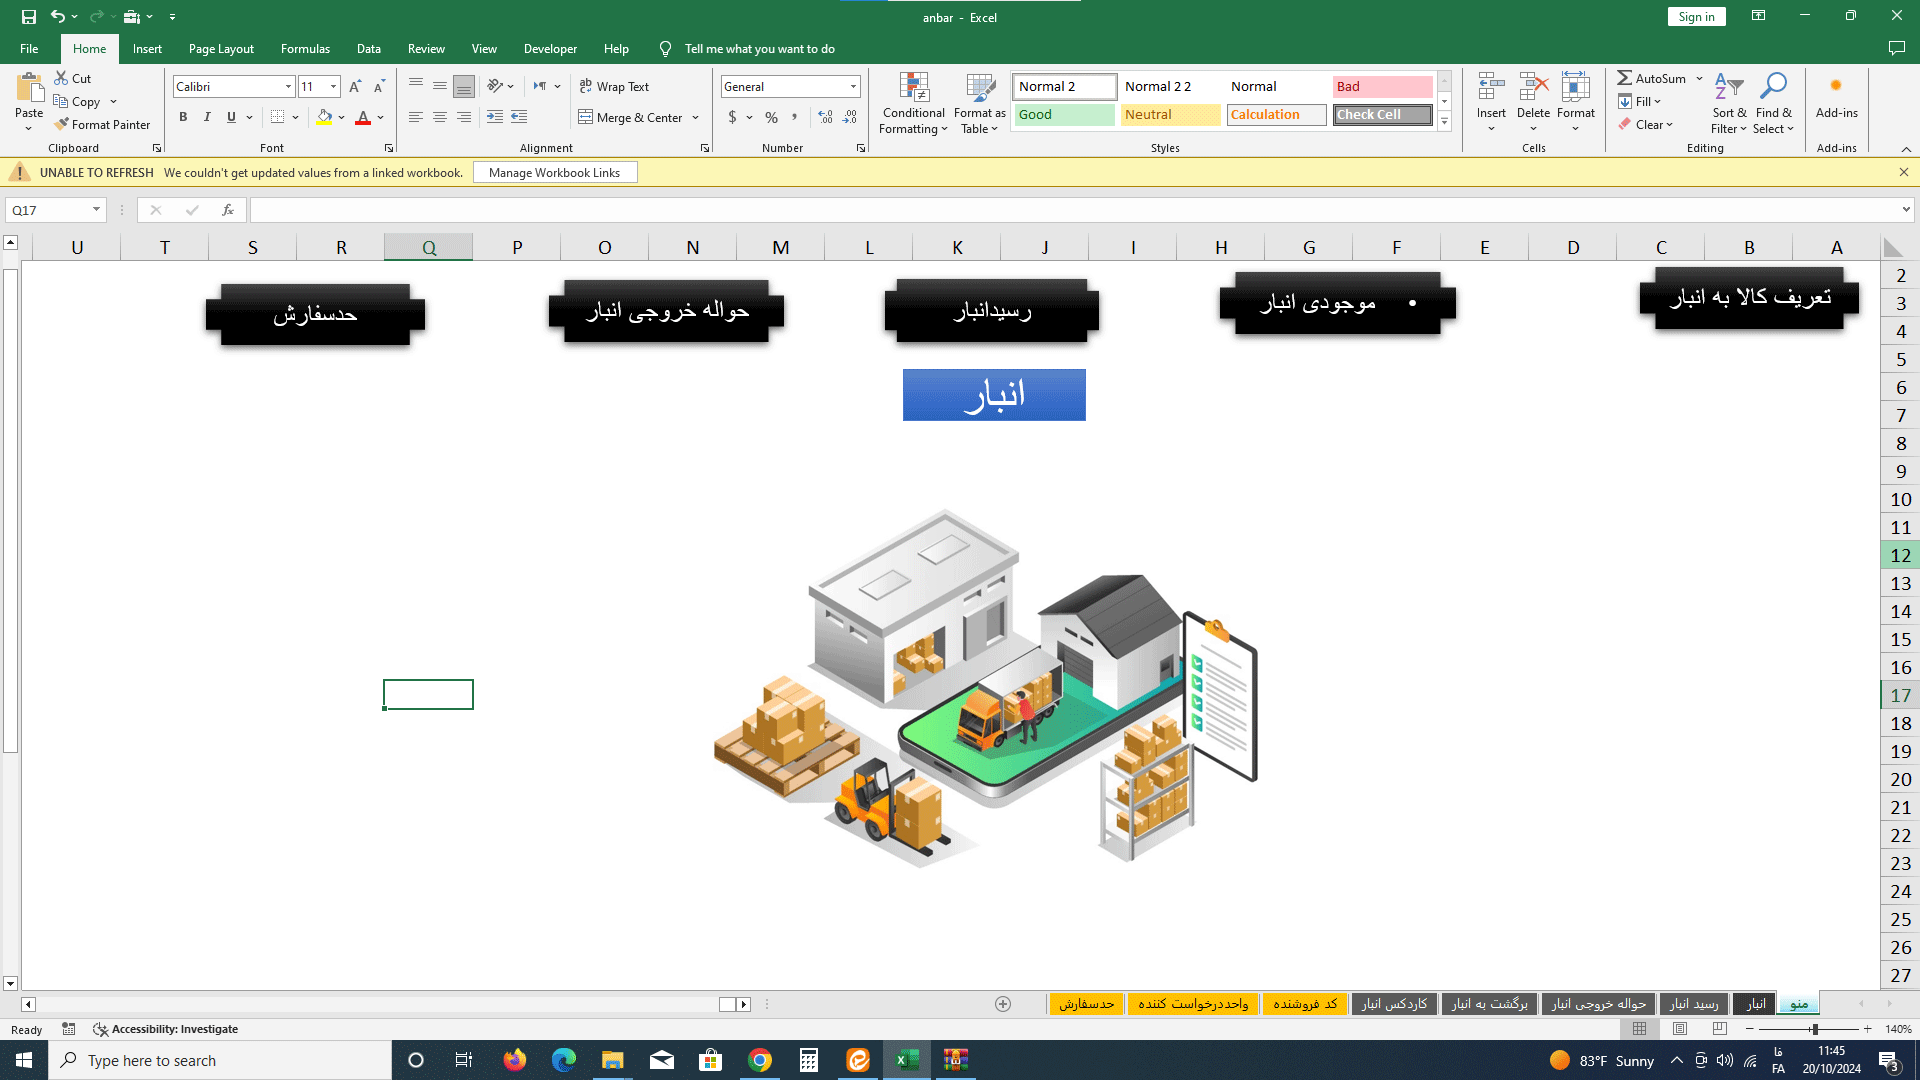Screen dimensions: 1920x1080
Task: Open the font name Calibri dropdown
Action: pyautogui.click(x=288, y=87)
